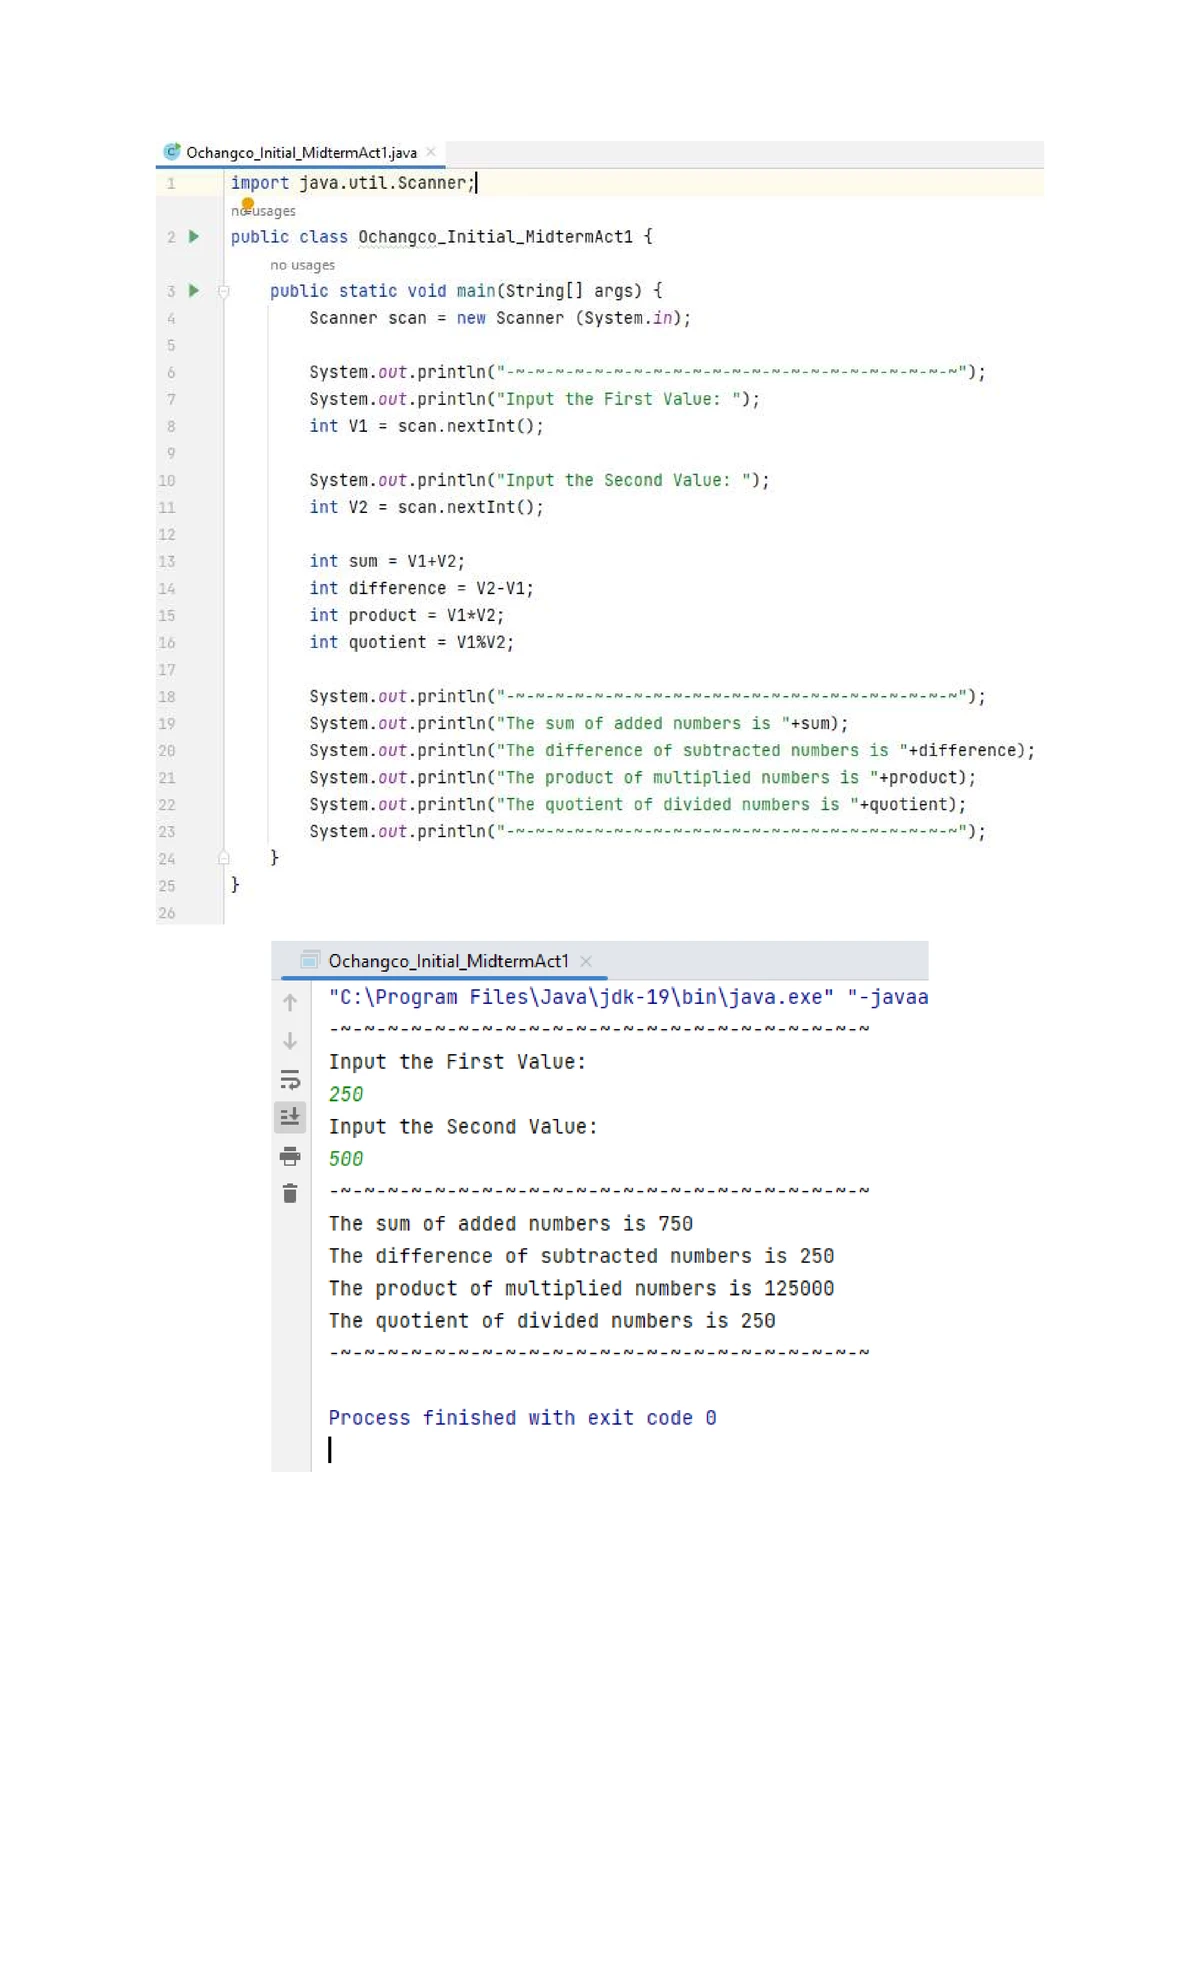
Task: Click the java.exe command line in console
Action: (x=628, y=997)
